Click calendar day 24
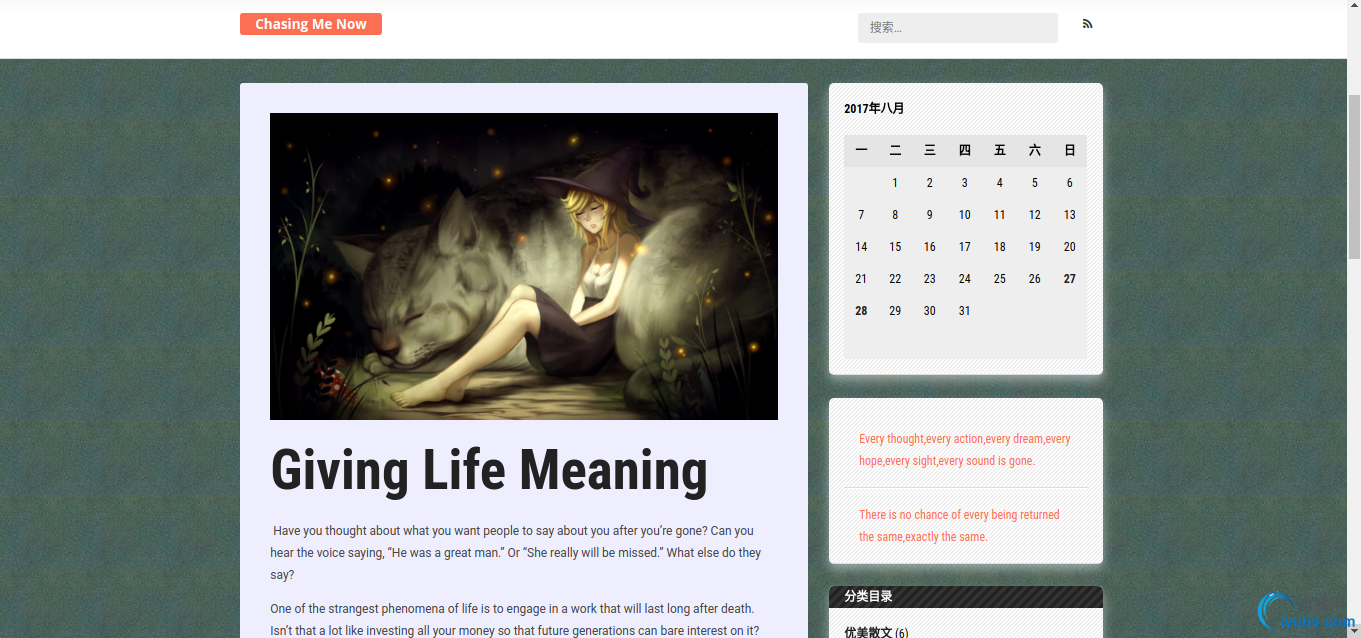The width and height of the screenshot is (1361, 638). [x=964, y=279]
